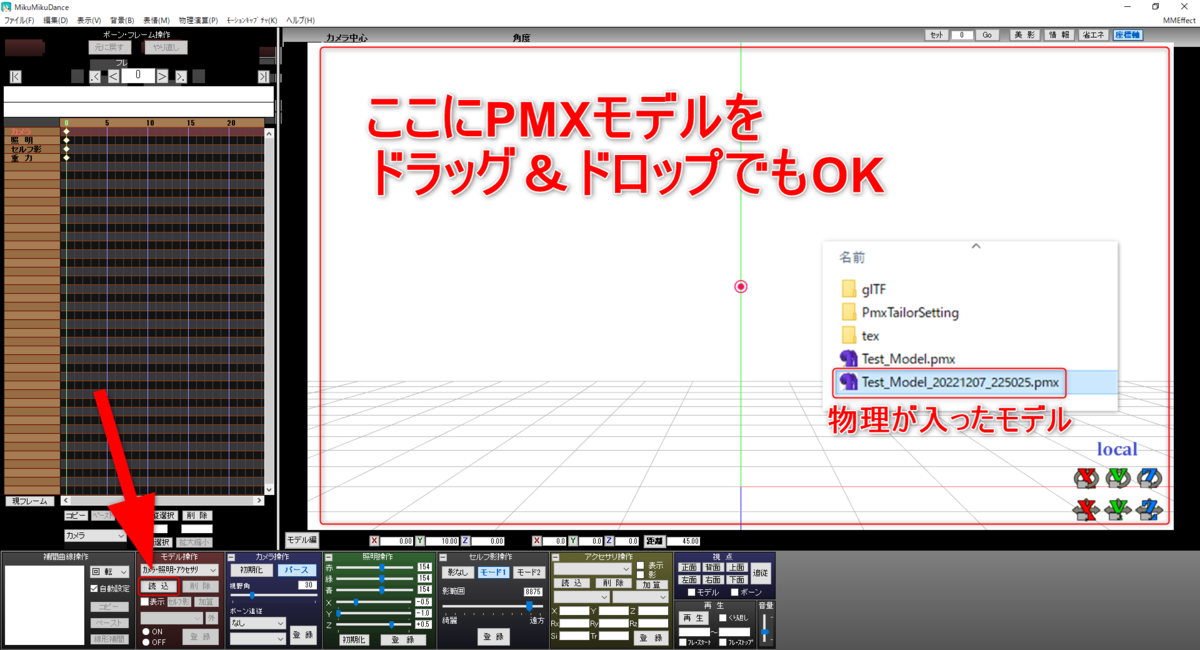Collapse the アクセサリ操作 panel
This screenshot has height=650, width=1200.
coord(555,556)
